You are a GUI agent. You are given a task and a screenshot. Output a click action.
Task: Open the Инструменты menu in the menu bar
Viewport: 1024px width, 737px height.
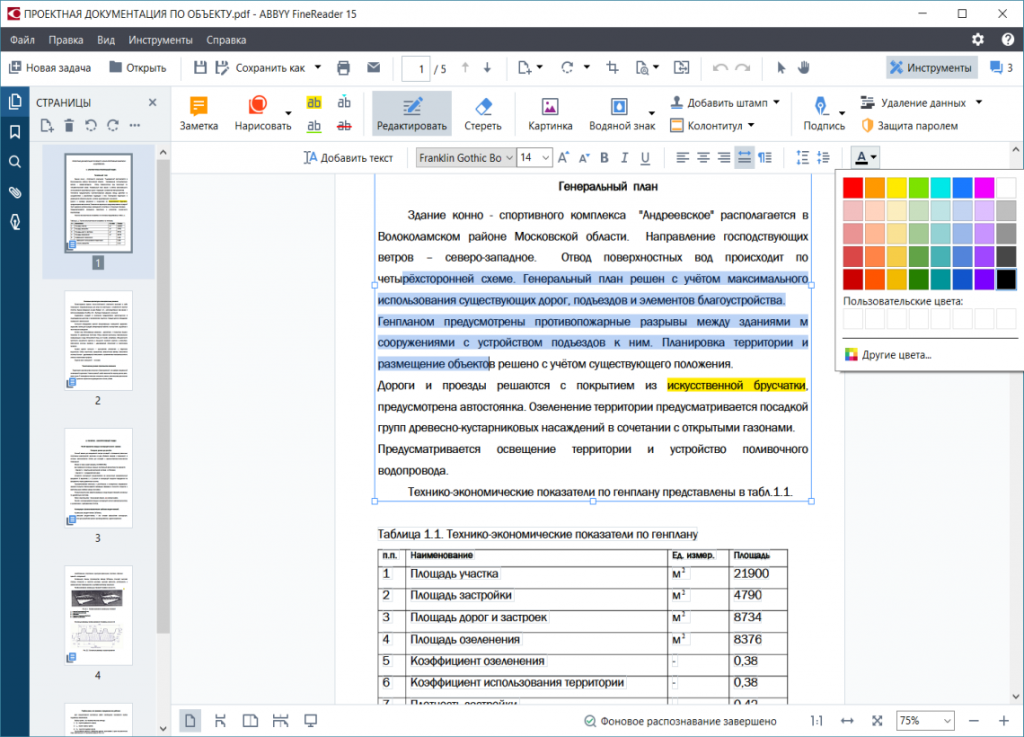160,40
